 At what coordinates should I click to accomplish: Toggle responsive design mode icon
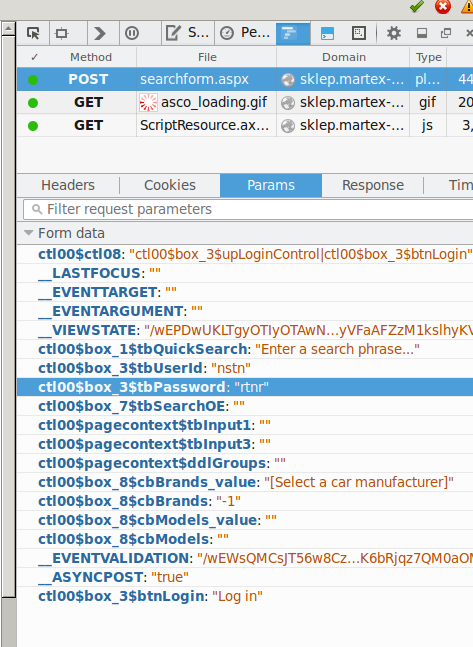(359, 33)
